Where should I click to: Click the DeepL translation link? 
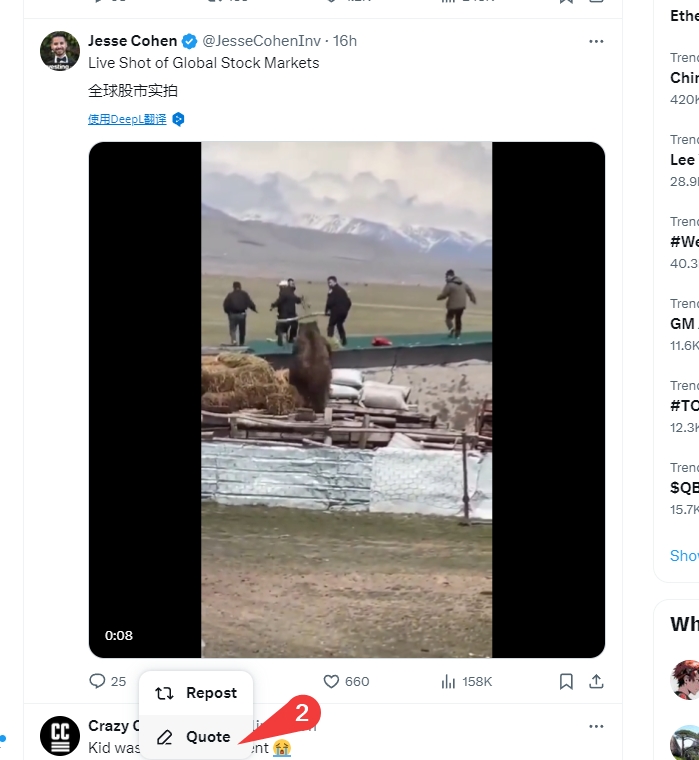coord(127,119)
